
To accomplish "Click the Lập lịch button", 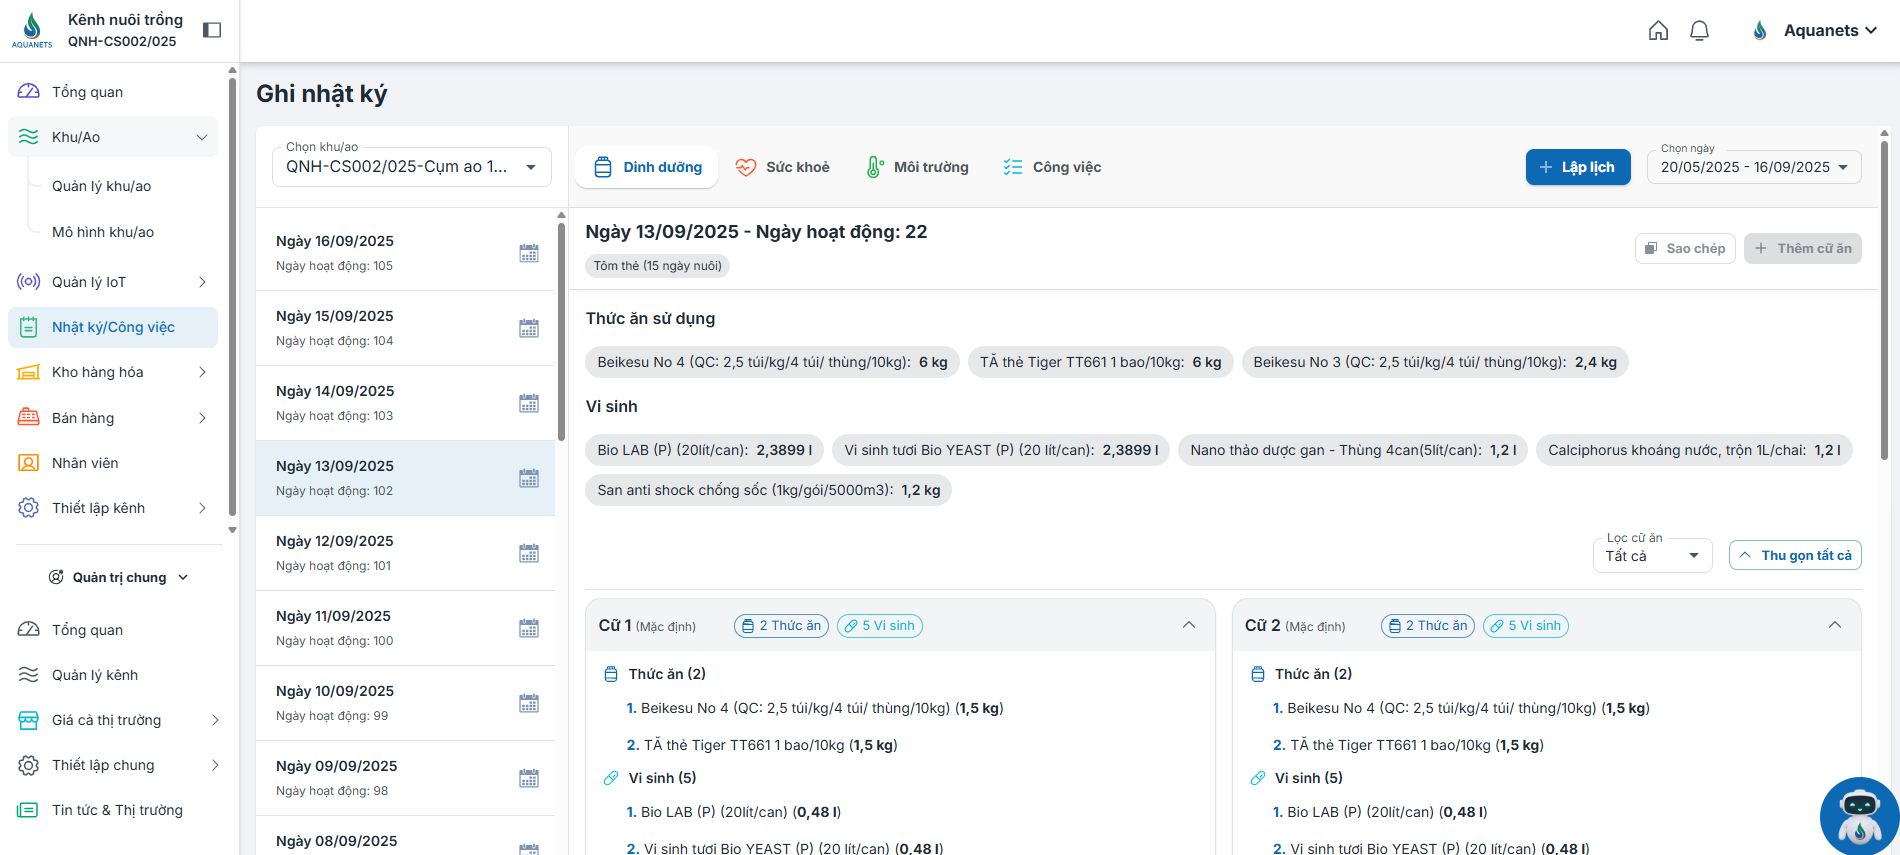I will click(1577, 167).
